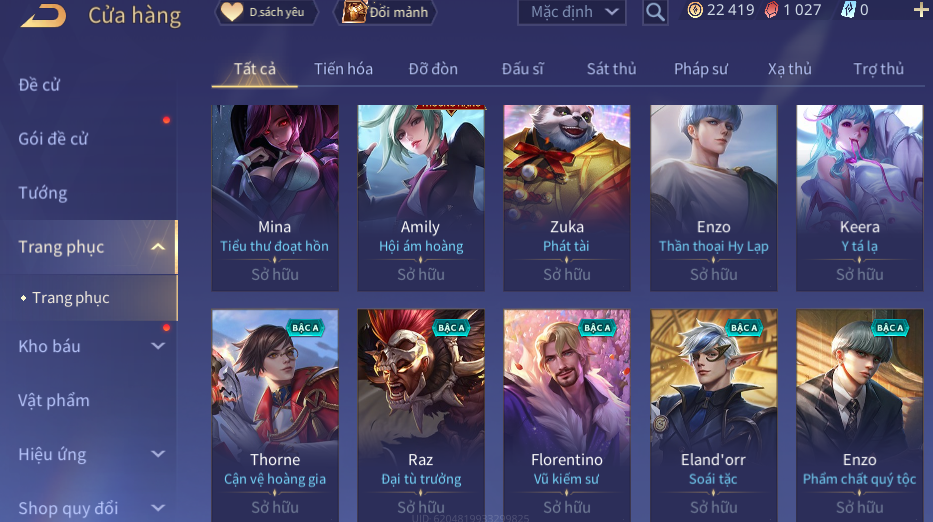Click the back arrow beside Cửa hàng

[43, 15]
